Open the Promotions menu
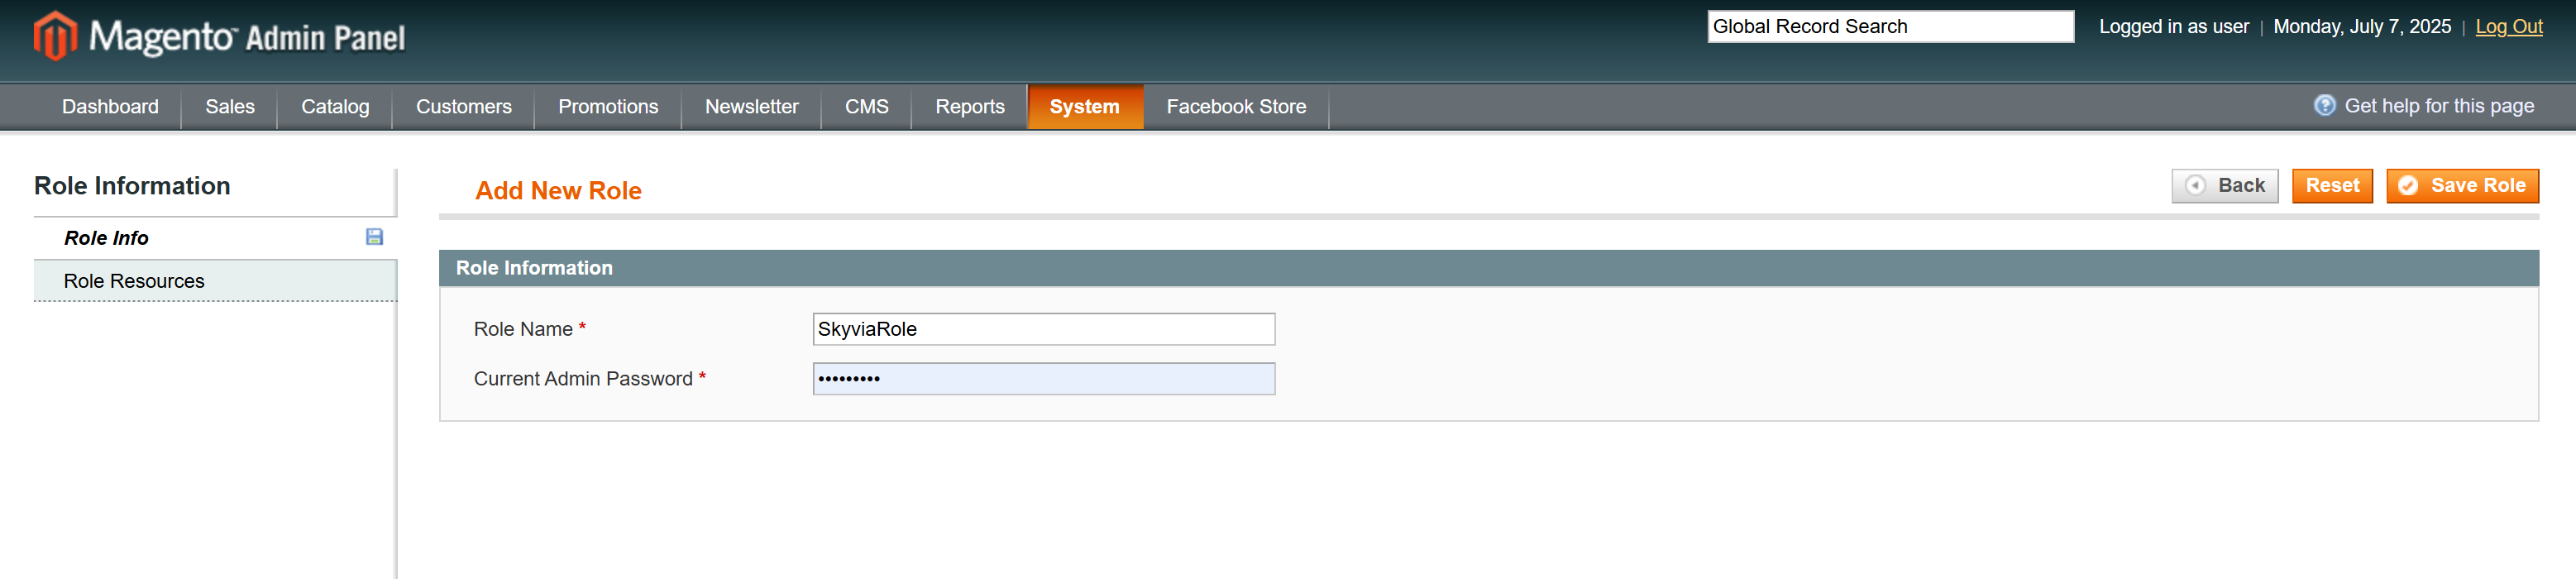Screen dimensions: 2576x579 point(608,106)
